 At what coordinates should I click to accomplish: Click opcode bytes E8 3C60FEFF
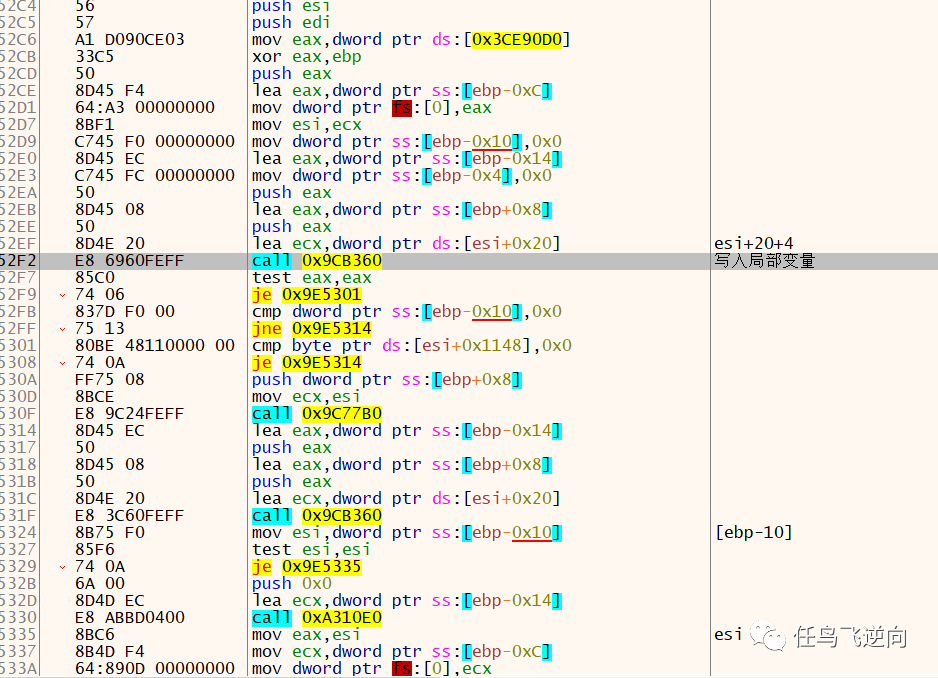coord(130,516)
